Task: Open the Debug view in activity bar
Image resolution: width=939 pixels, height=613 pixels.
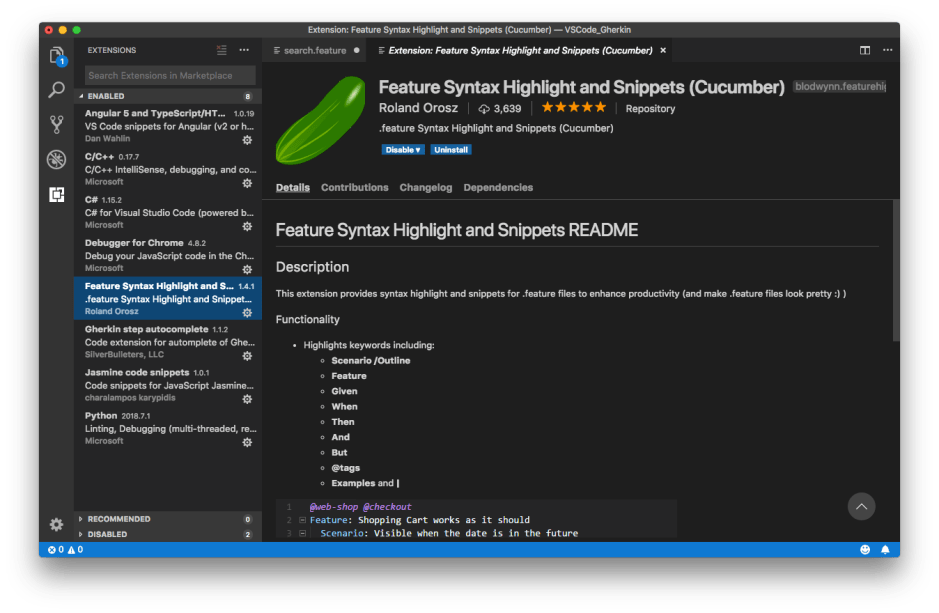Action: [x=57, y=160]
